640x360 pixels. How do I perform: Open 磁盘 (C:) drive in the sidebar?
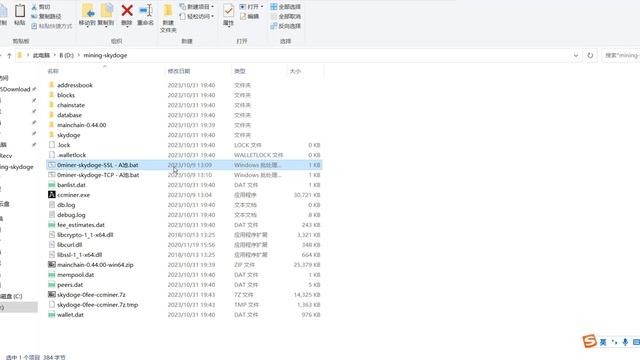(x=11, y=296)
